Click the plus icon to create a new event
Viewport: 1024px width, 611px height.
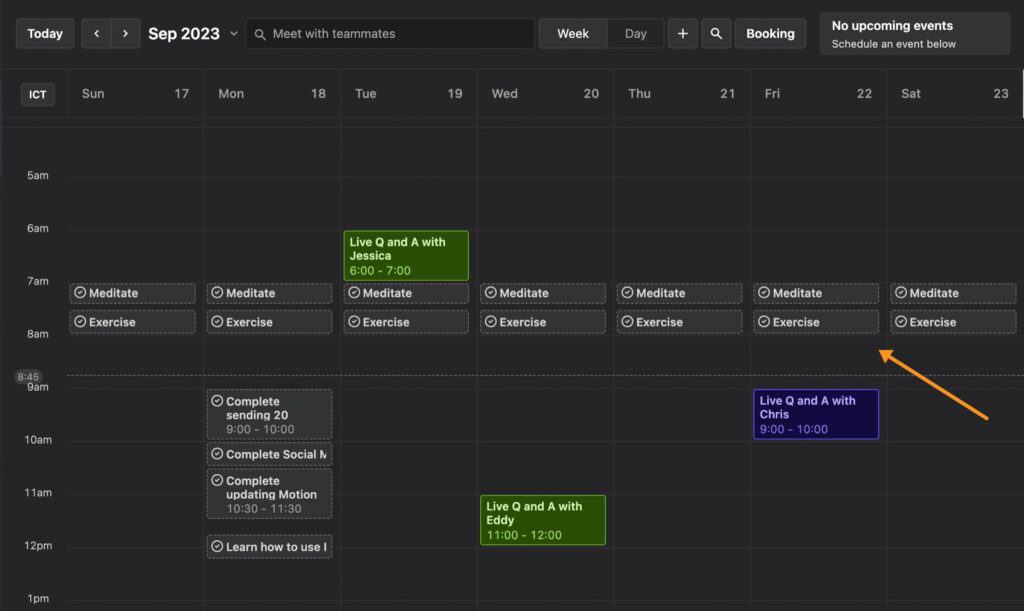(683, 33)
